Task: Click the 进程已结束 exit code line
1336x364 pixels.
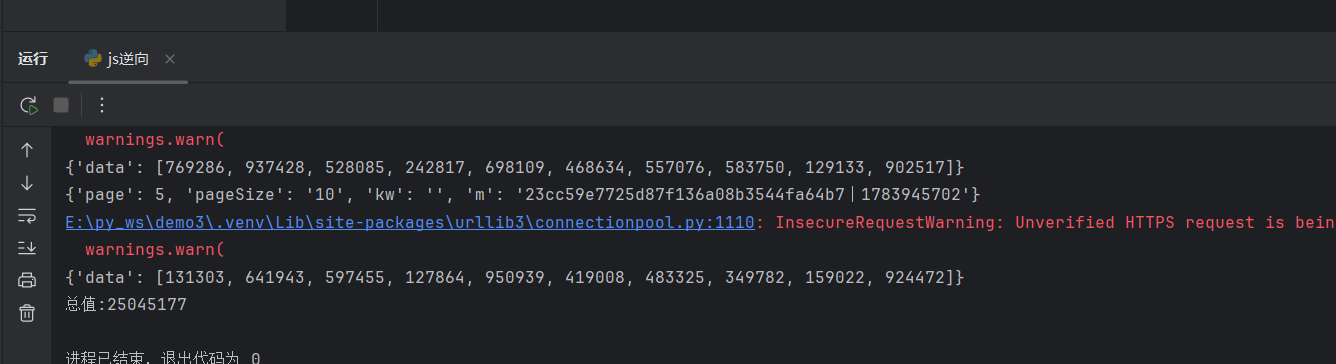Action: 163,357
